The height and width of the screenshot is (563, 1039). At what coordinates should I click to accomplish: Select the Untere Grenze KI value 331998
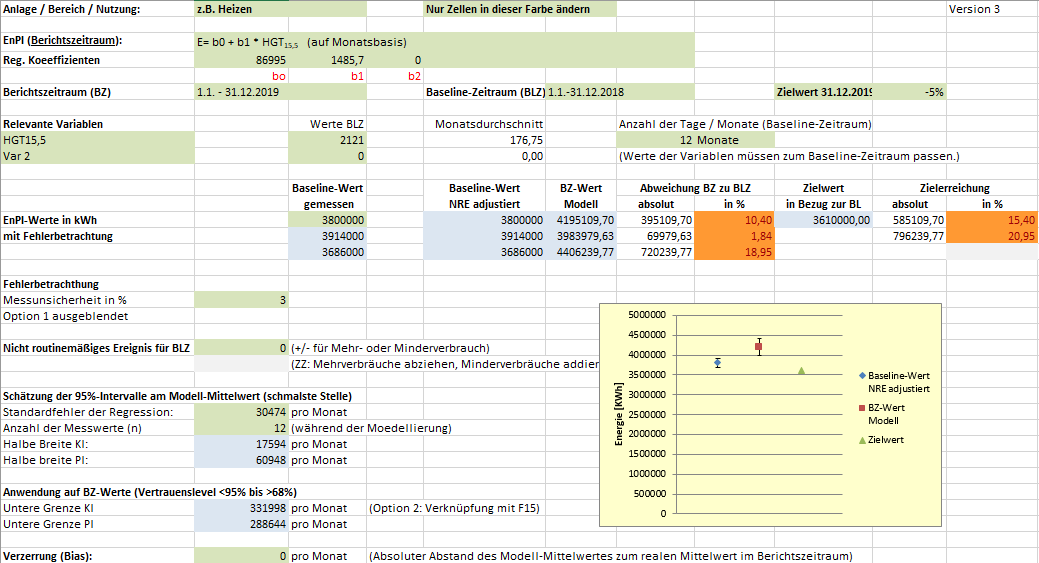click(240, 508)
